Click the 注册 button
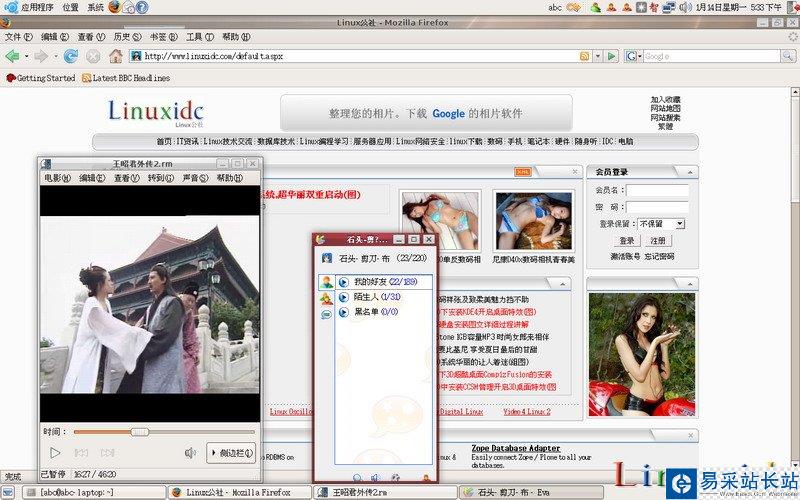Screen dimensions: 800x500 (658, 241)
